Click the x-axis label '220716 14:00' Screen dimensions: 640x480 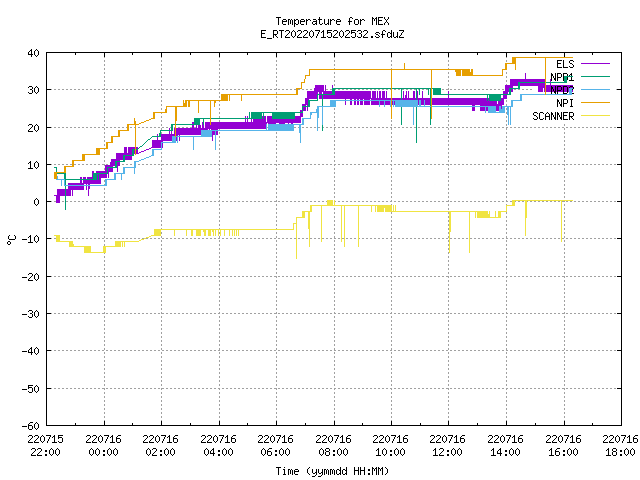(x=506, y=446)
